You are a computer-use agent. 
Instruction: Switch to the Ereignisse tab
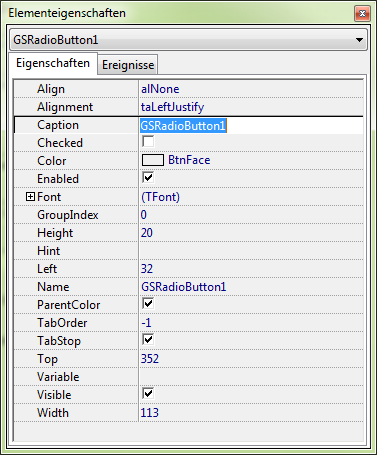point(128,65)
